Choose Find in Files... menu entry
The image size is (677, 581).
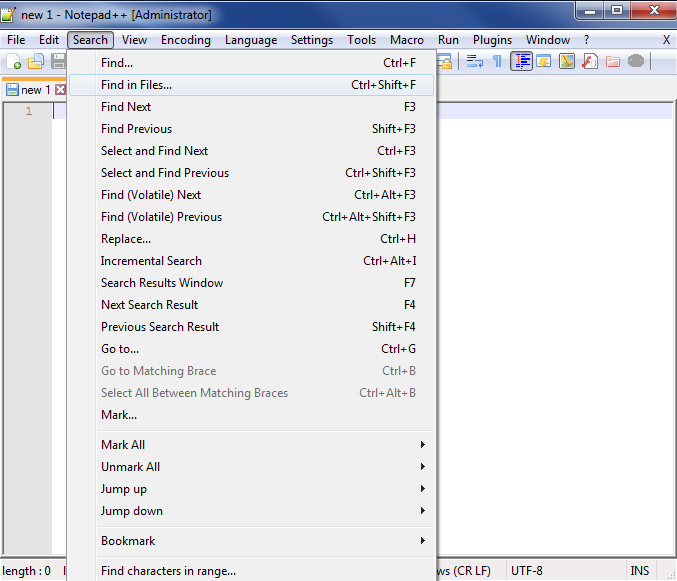point(251,85)
